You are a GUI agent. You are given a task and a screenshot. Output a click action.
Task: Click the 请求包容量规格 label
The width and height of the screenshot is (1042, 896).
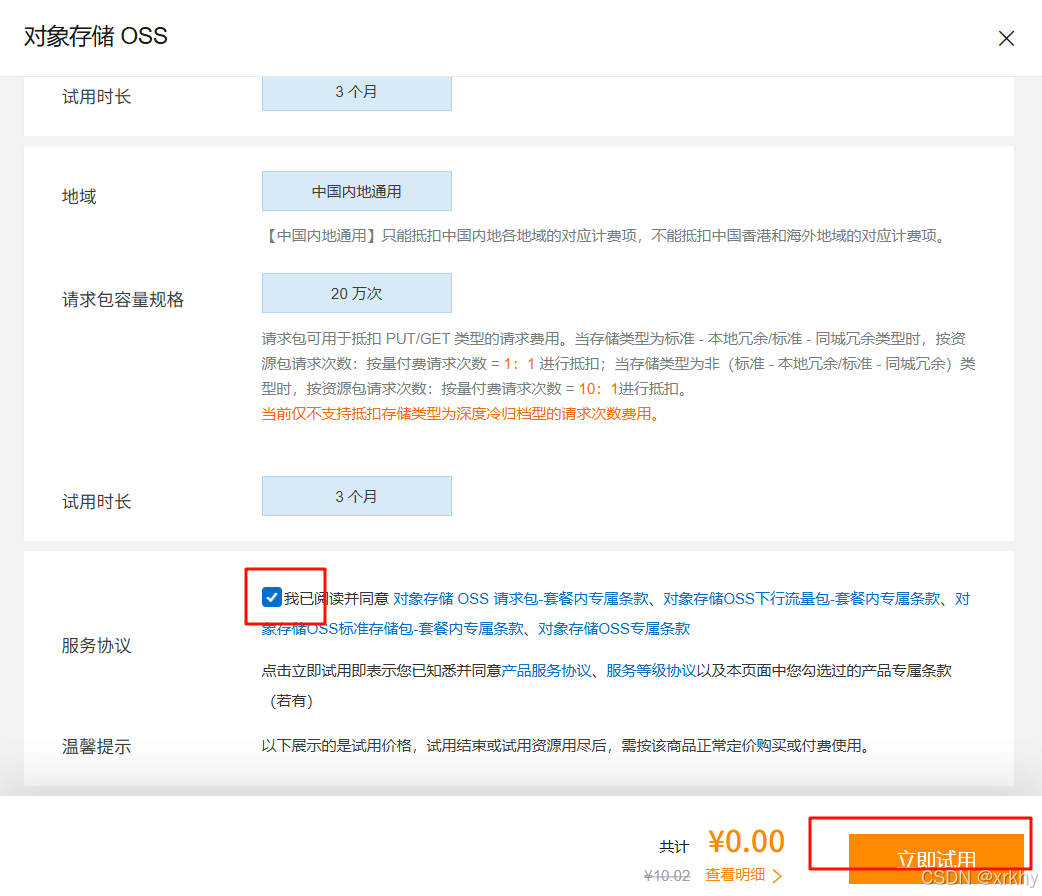tap(123, 300)
